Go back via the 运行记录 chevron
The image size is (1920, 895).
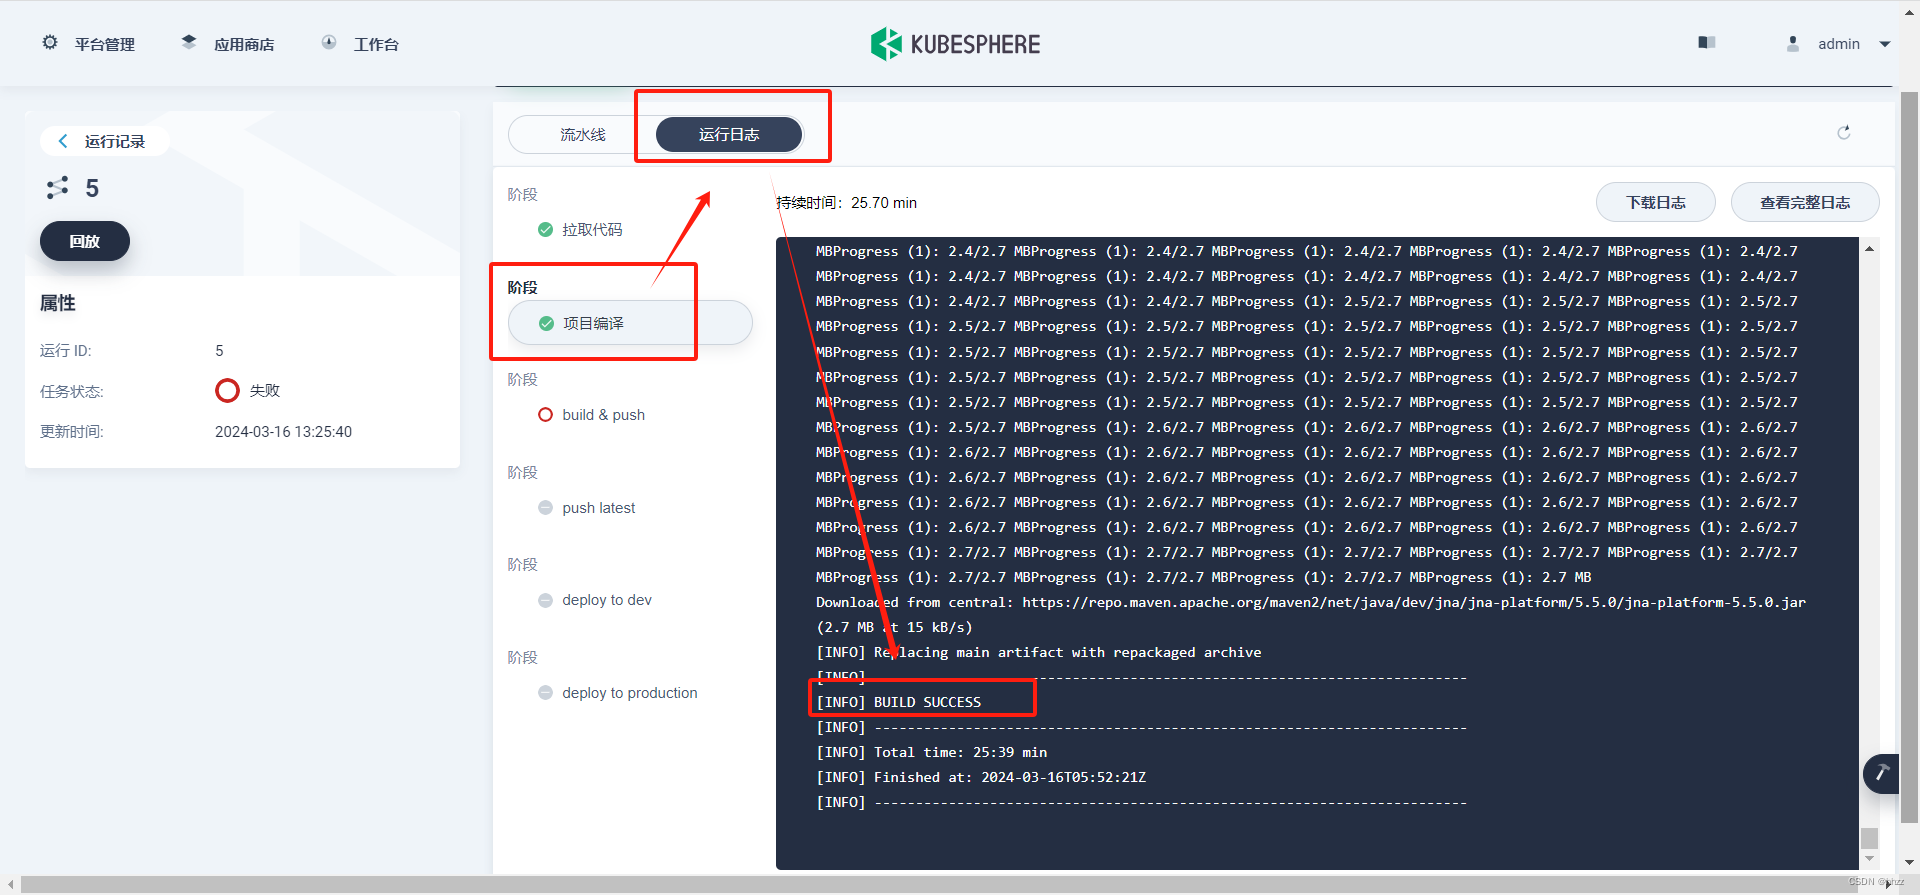point(63,141)
